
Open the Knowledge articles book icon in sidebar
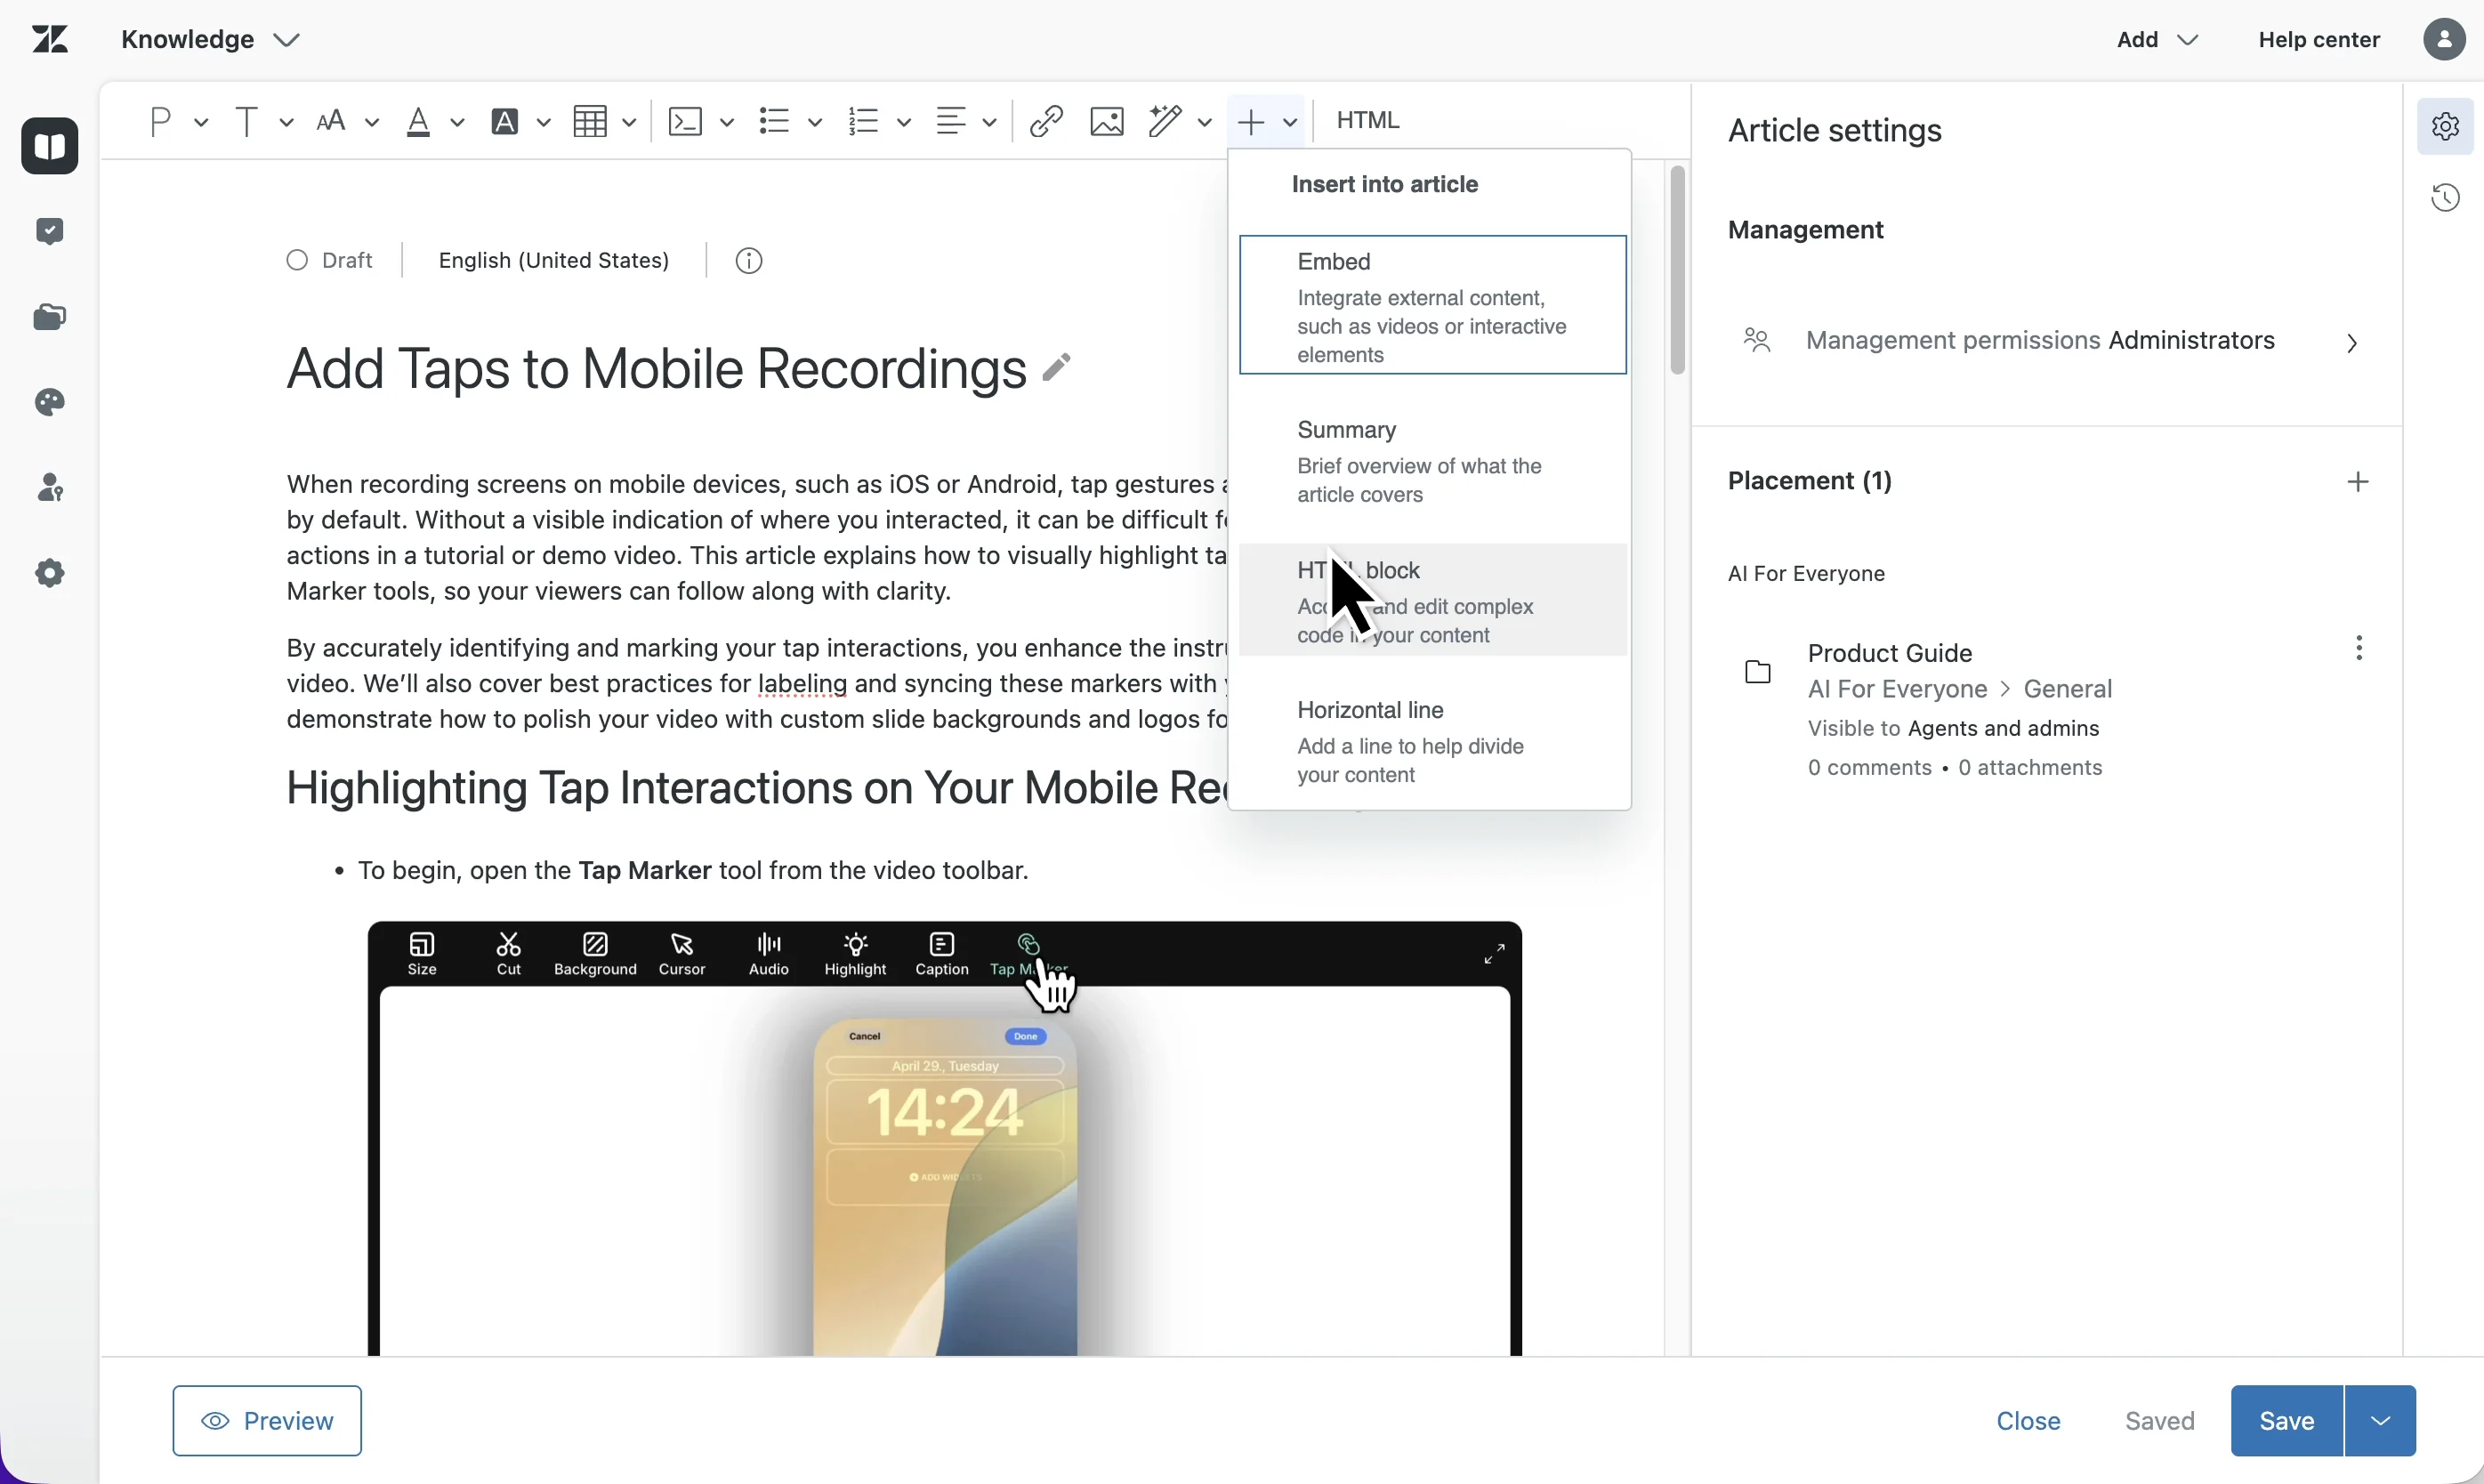pos(50,146)
